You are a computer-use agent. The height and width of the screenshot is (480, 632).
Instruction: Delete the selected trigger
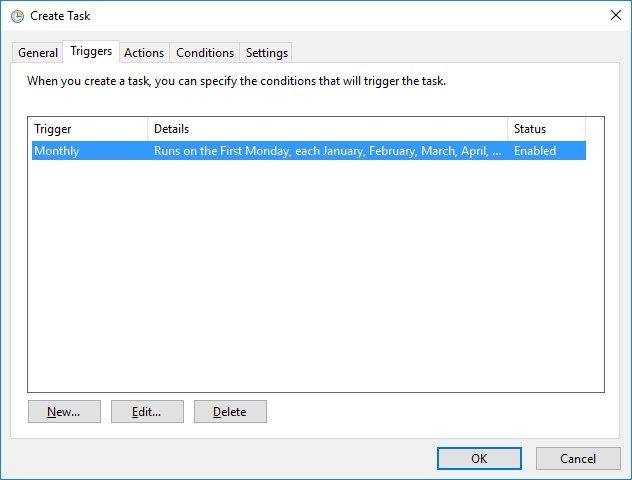pos(230,411)
